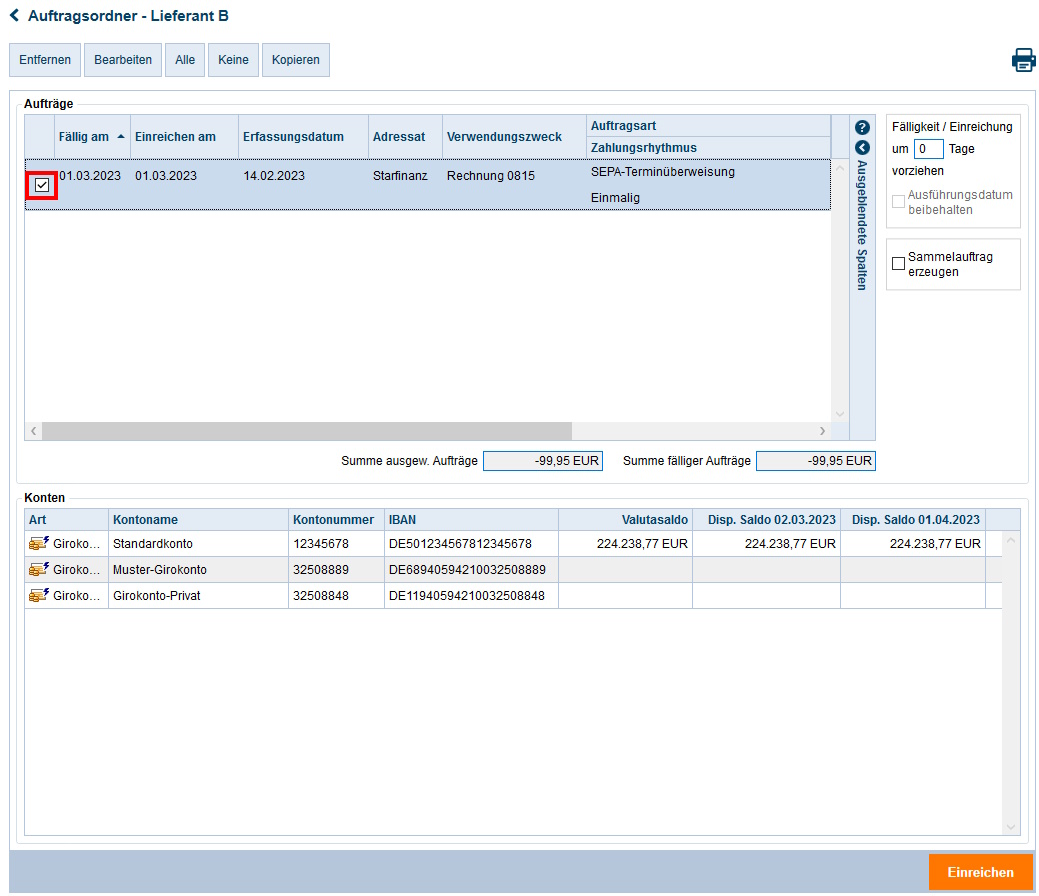Go back using the arrow beside Auftragsordner
1039x896 pixels.
(x=15, y=15)
